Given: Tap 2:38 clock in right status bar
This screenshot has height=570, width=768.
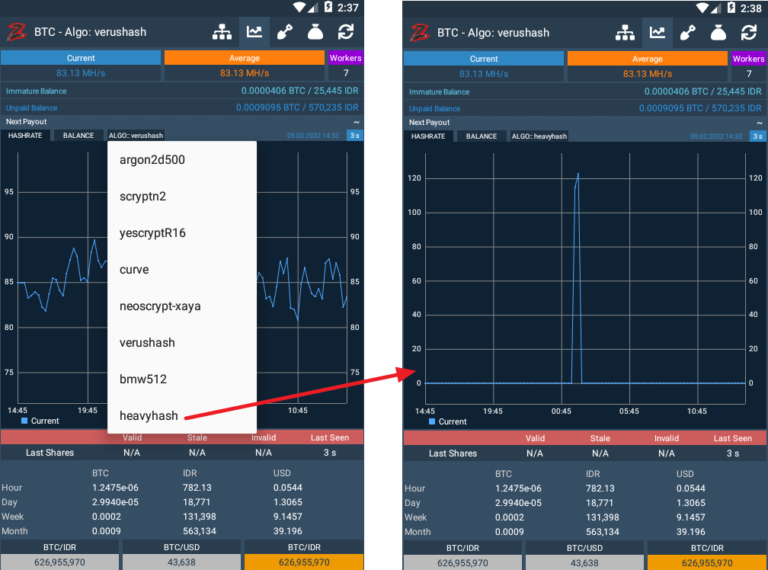Looking at the screenshot, I should click(x=751, y=8).
